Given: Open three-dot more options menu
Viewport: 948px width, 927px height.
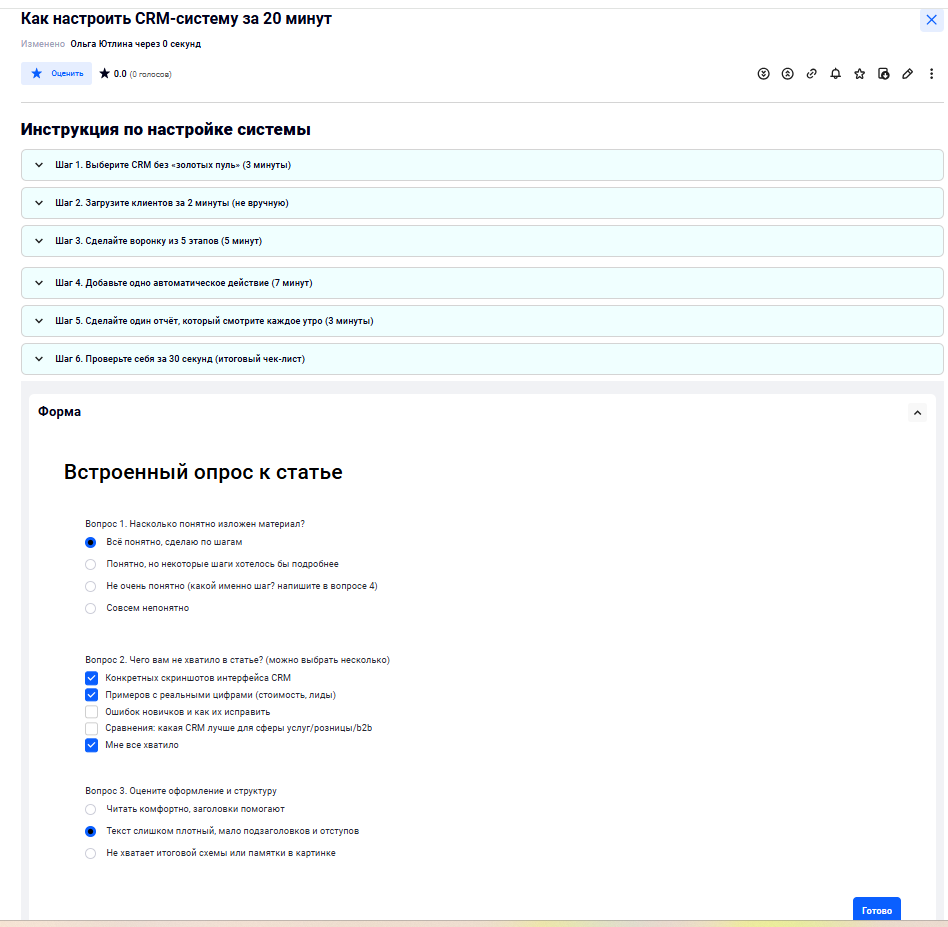Looking at the screenshot, I should (931, 74).
